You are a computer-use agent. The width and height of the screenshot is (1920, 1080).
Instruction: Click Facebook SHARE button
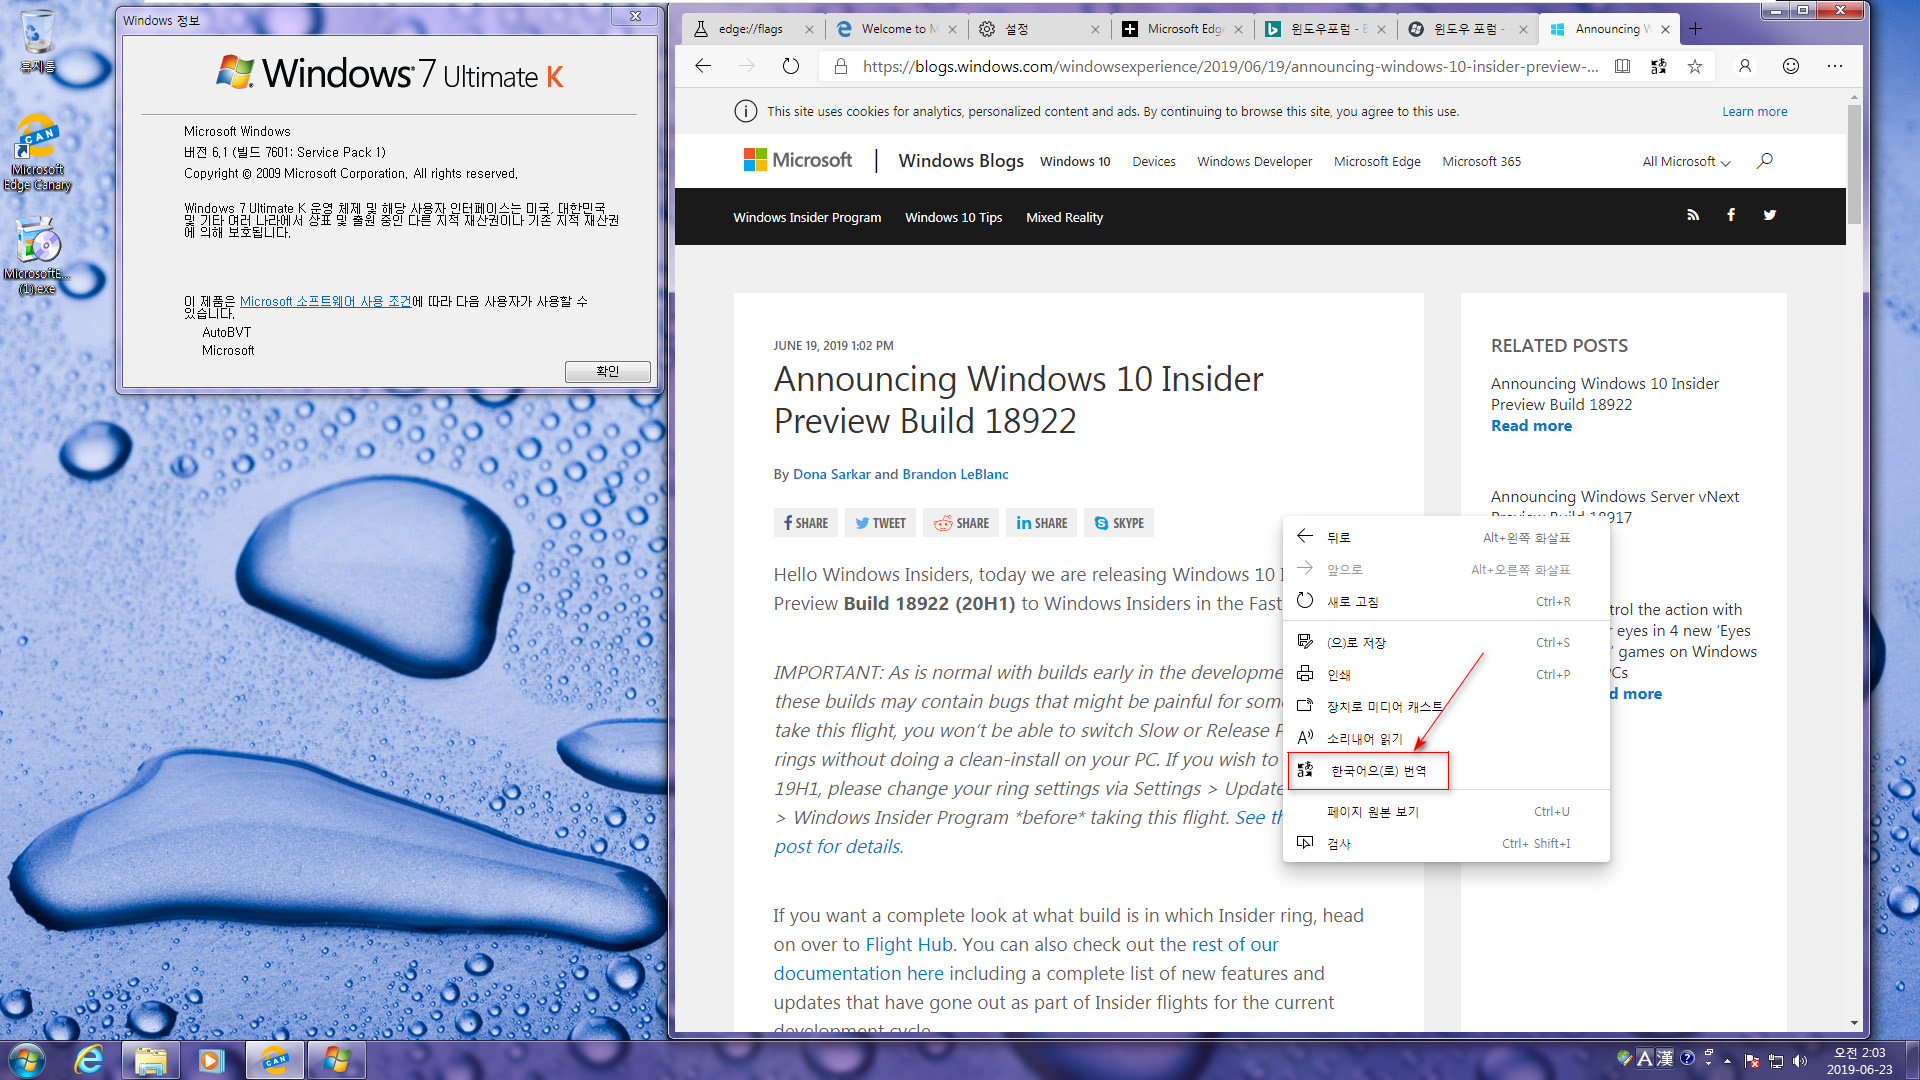click(x=806, y=523)
